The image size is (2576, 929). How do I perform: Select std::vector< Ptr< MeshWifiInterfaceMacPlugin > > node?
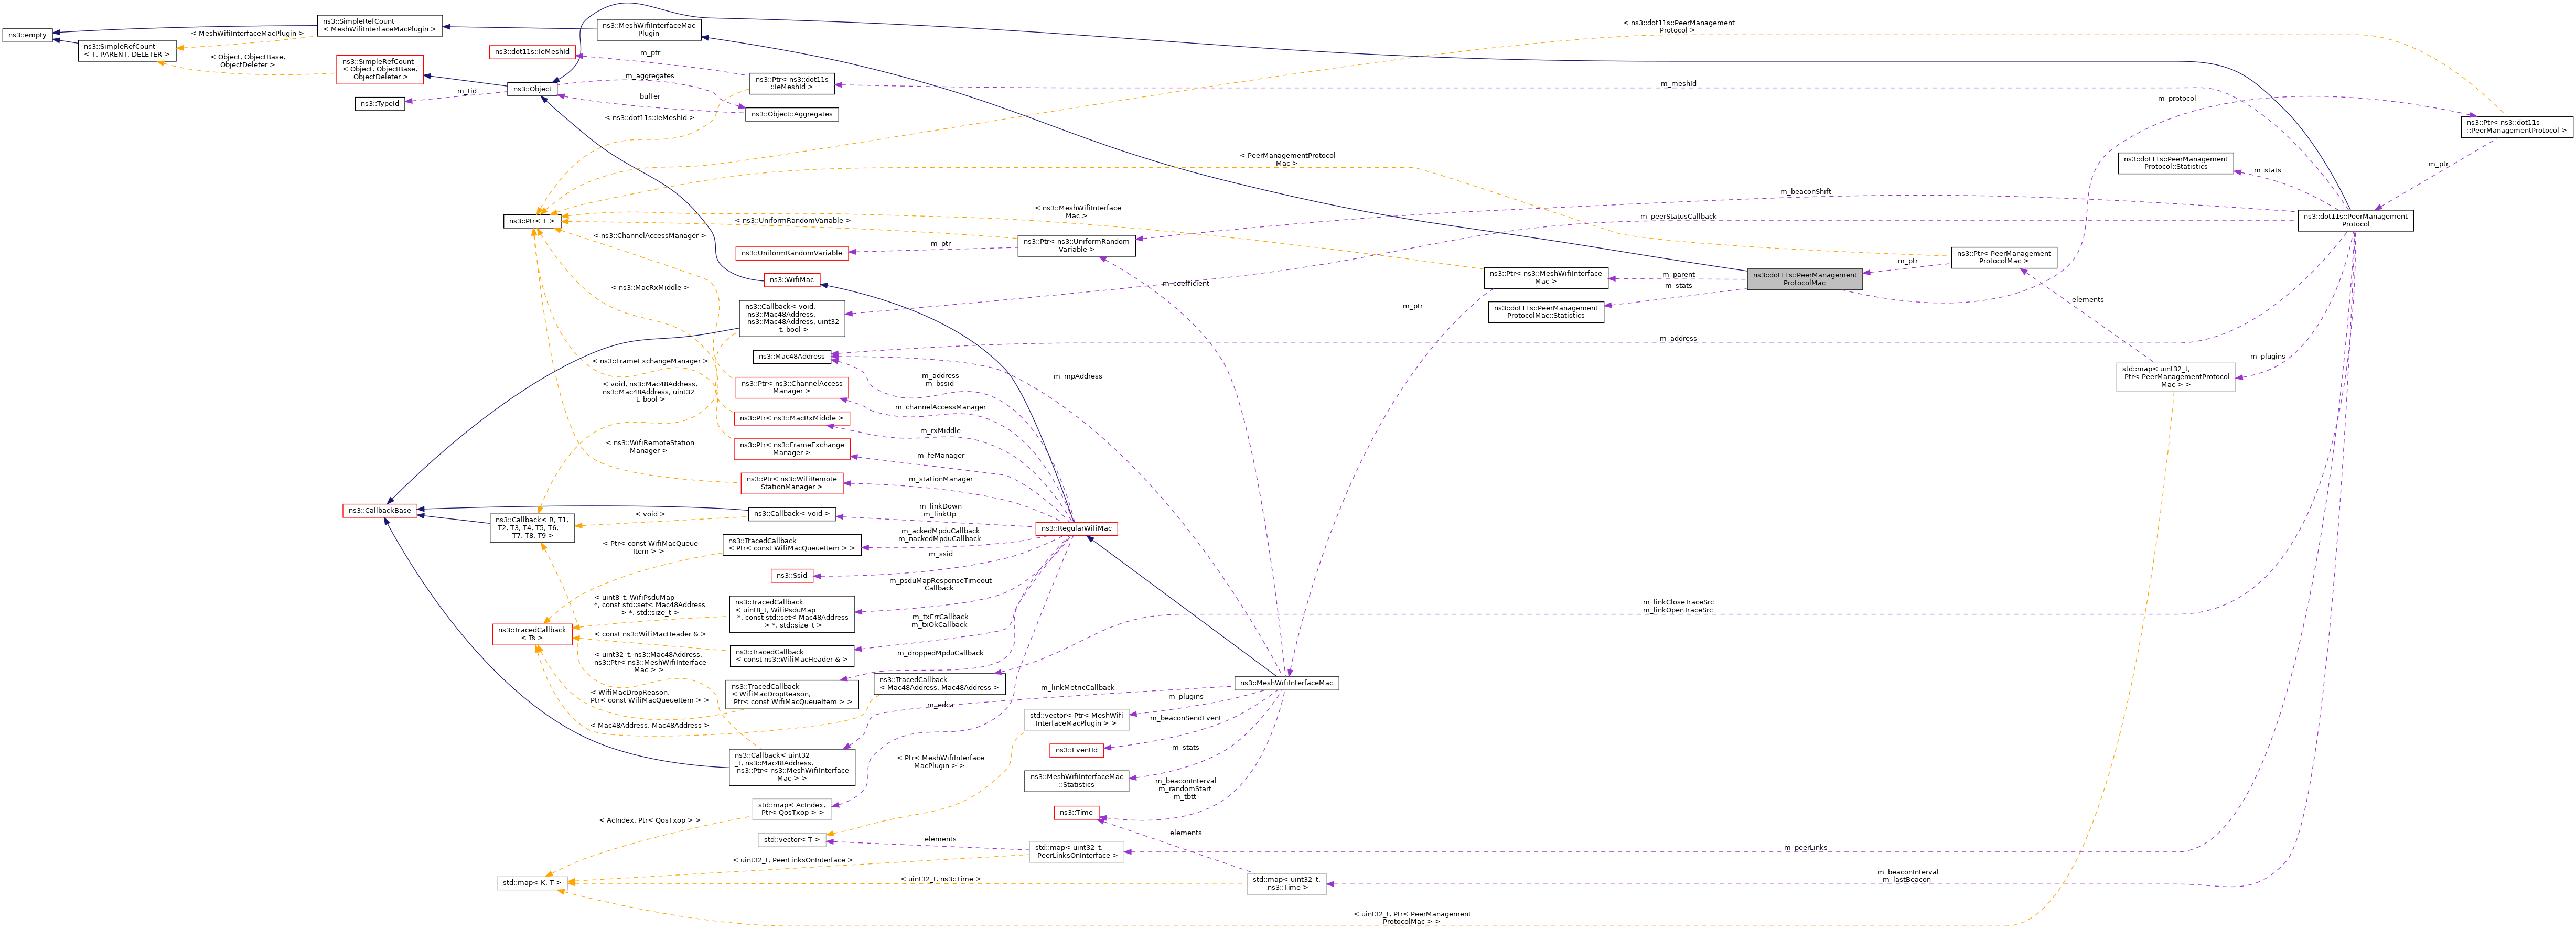tap(1076, 719)
